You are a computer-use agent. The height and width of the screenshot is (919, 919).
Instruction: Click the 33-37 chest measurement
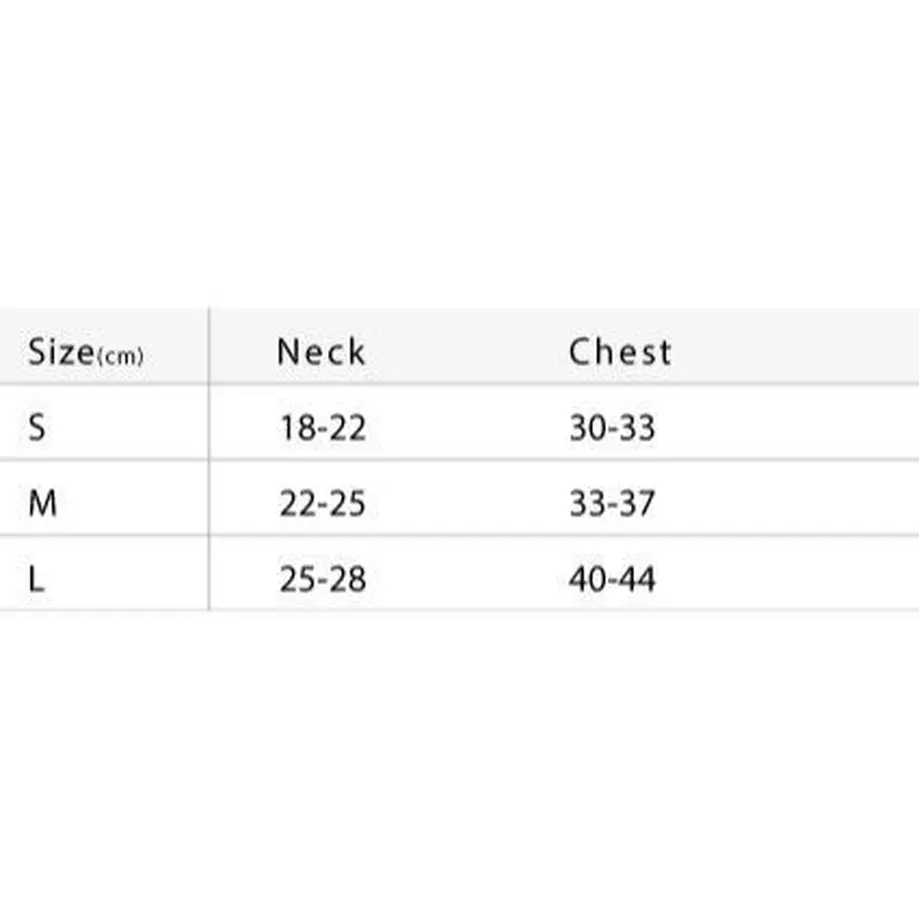(x=612, y=503)
